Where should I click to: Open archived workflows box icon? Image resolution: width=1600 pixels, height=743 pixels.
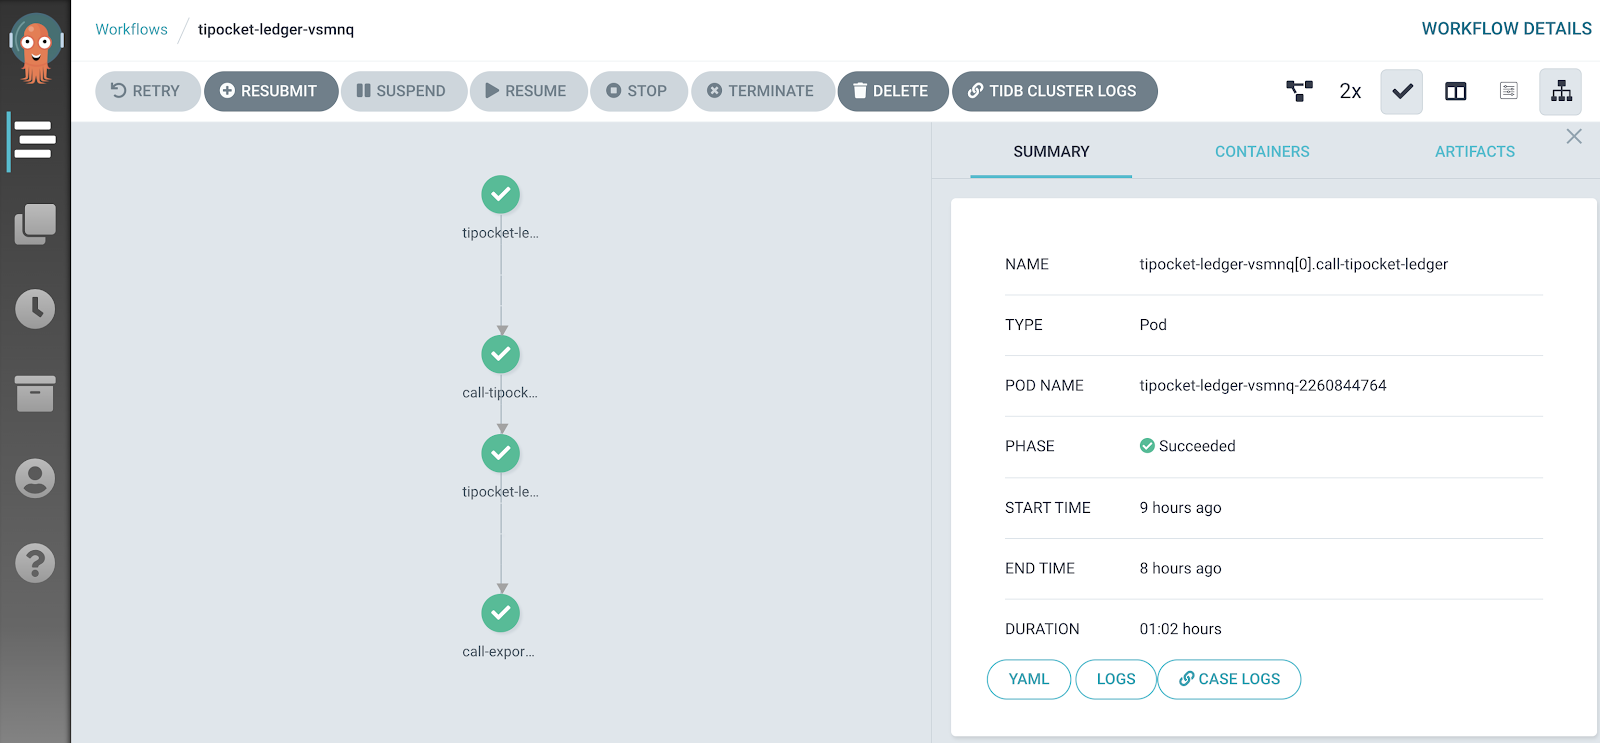34,394
